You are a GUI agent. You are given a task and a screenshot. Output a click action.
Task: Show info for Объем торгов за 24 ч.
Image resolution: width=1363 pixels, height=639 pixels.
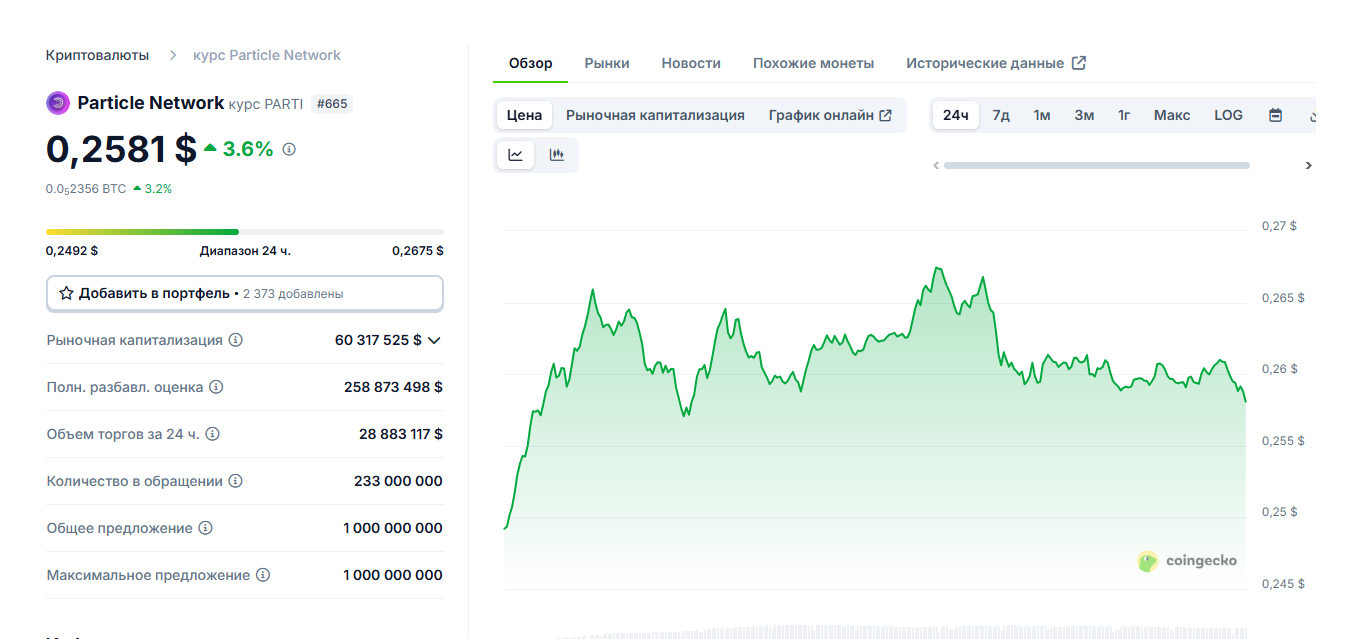click(212, 434)
